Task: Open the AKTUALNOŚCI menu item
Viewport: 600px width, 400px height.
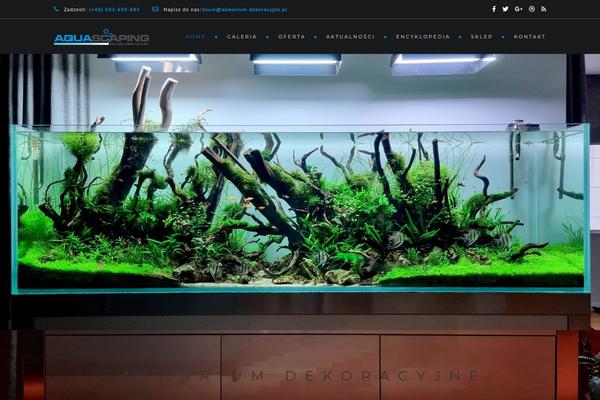Action: (x=350, y=37)
